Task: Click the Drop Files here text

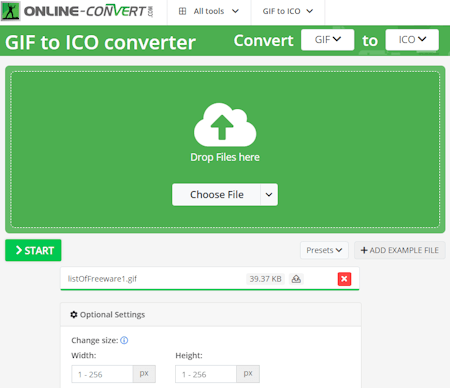Action: pos(225,157)
